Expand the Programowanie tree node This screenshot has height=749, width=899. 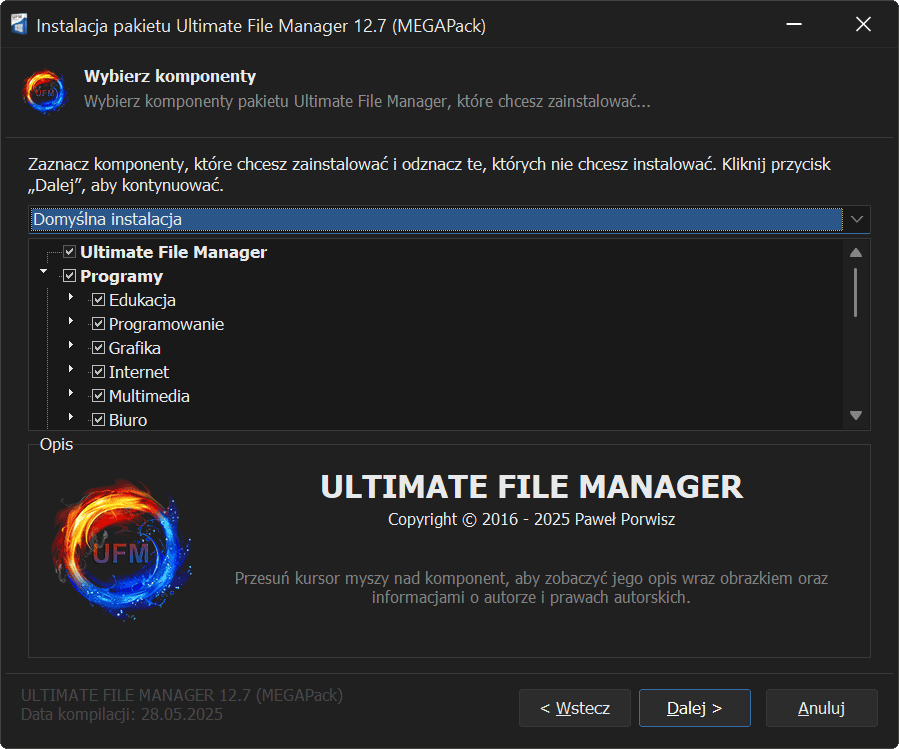click(x=71, y=322)
